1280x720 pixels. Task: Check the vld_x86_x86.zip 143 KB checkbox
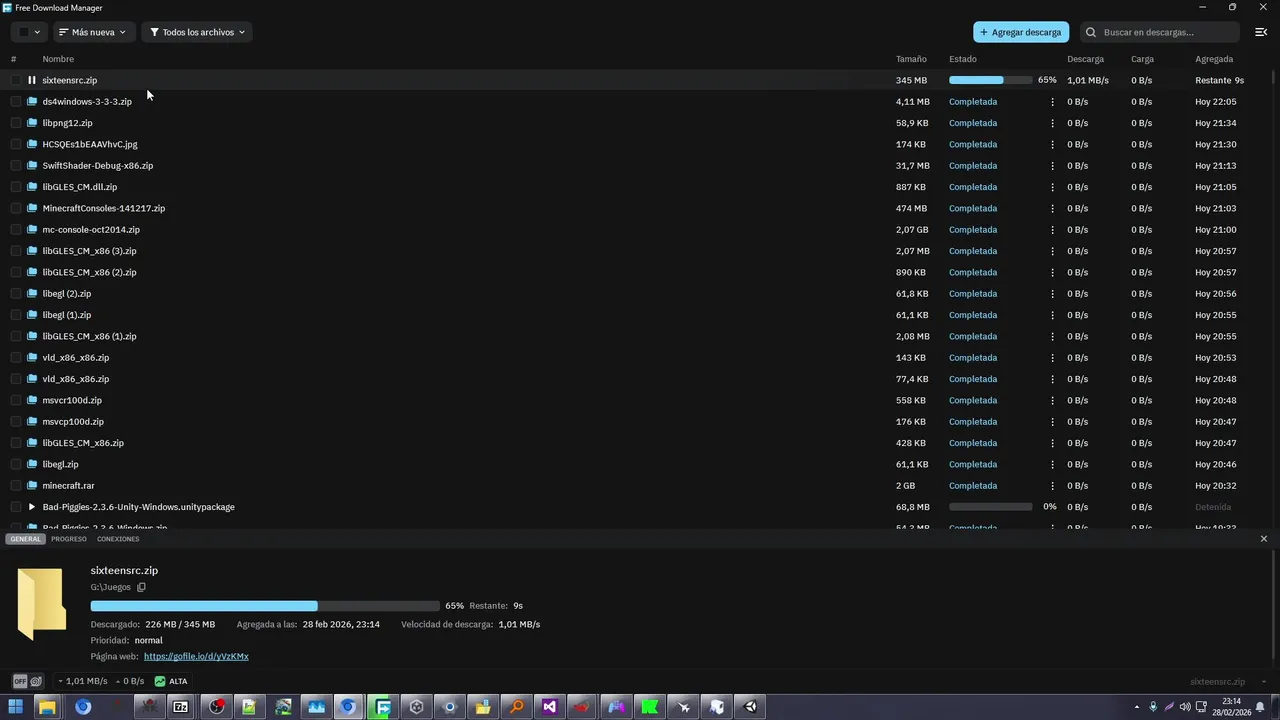[15, 357]
